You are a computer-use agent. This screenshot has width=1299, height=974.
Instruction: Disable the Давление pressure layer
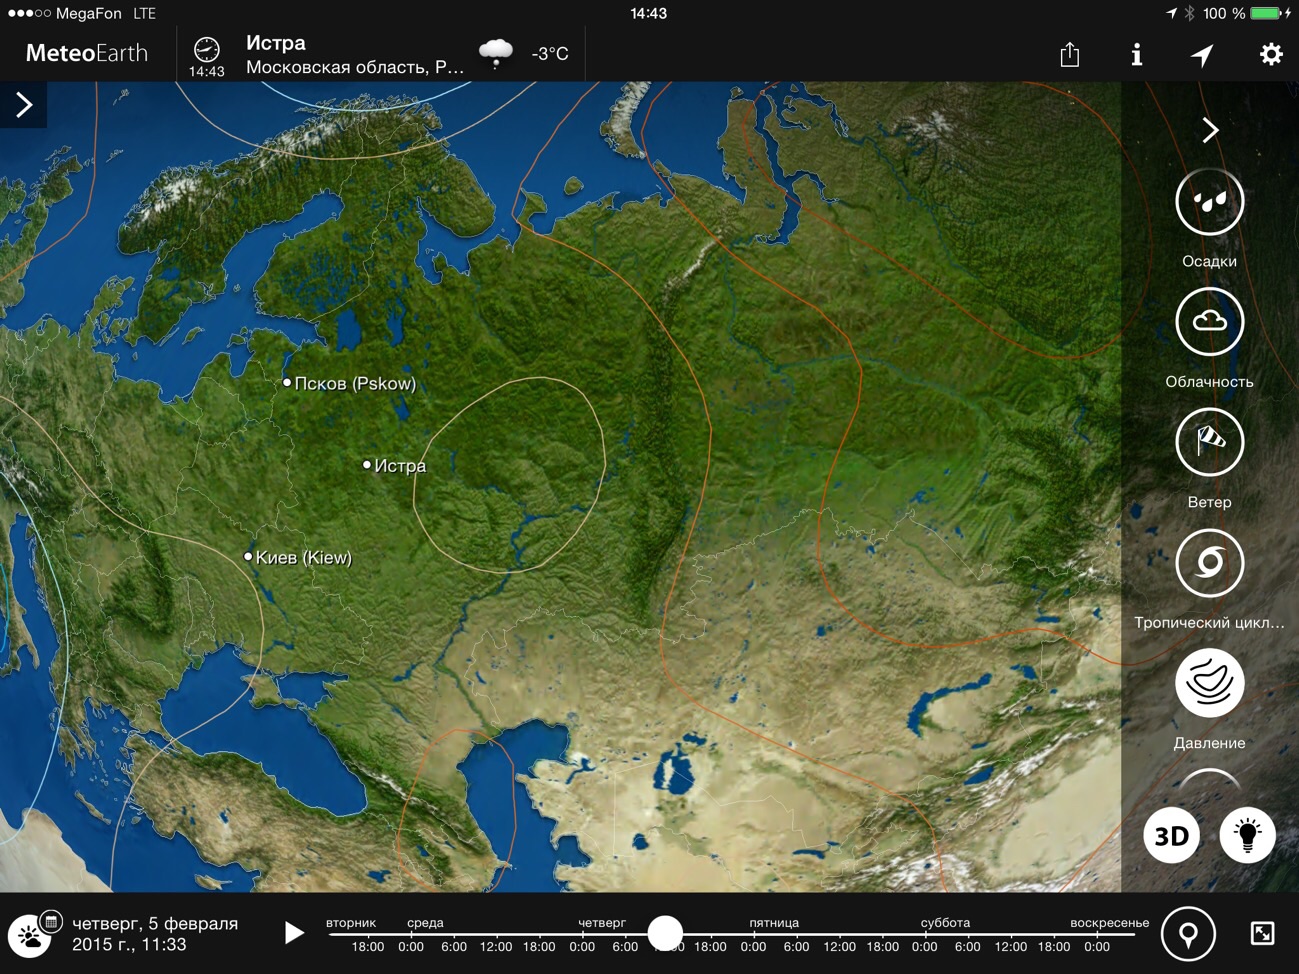(1209, 683)
